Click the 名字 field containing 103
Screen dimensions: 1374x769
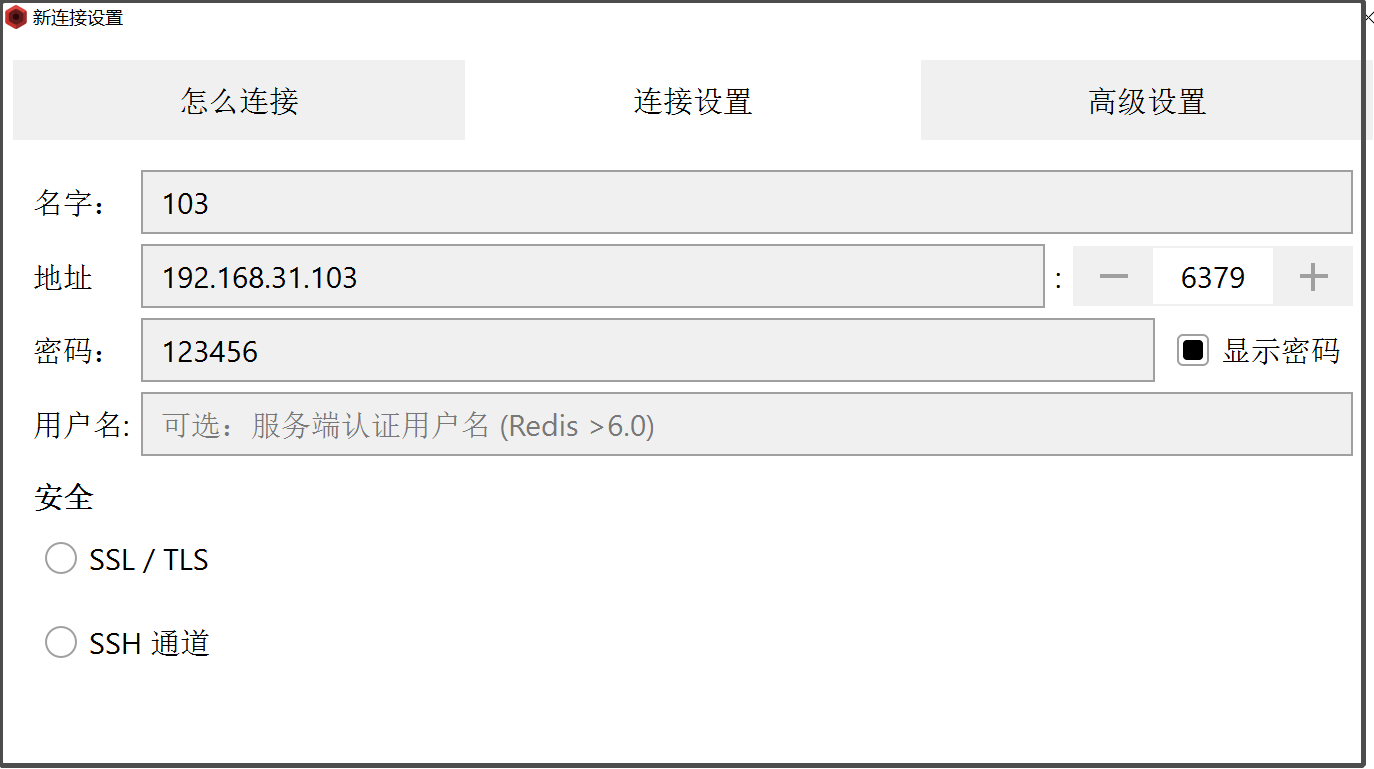click(x=746, y=203)
